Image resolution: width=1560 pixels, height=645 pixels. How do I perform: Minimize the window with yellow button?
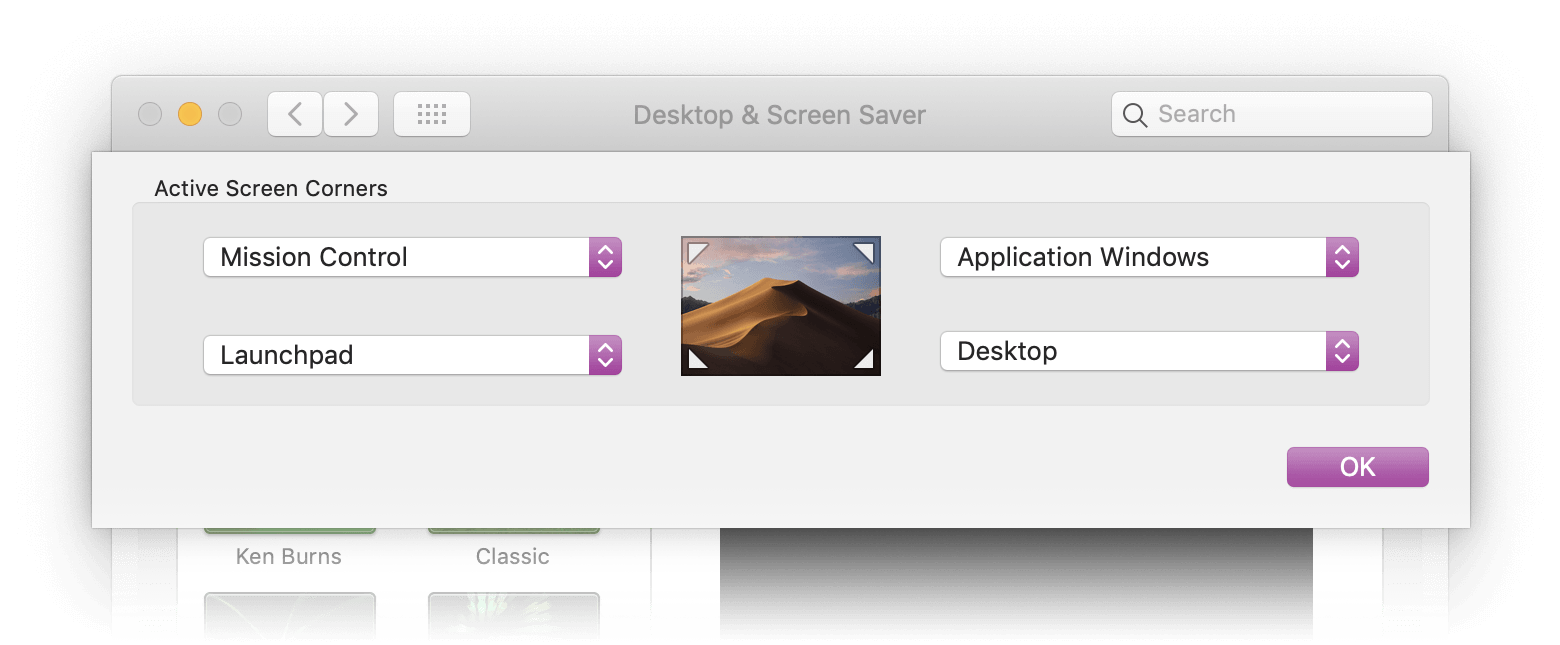[190, 114]
